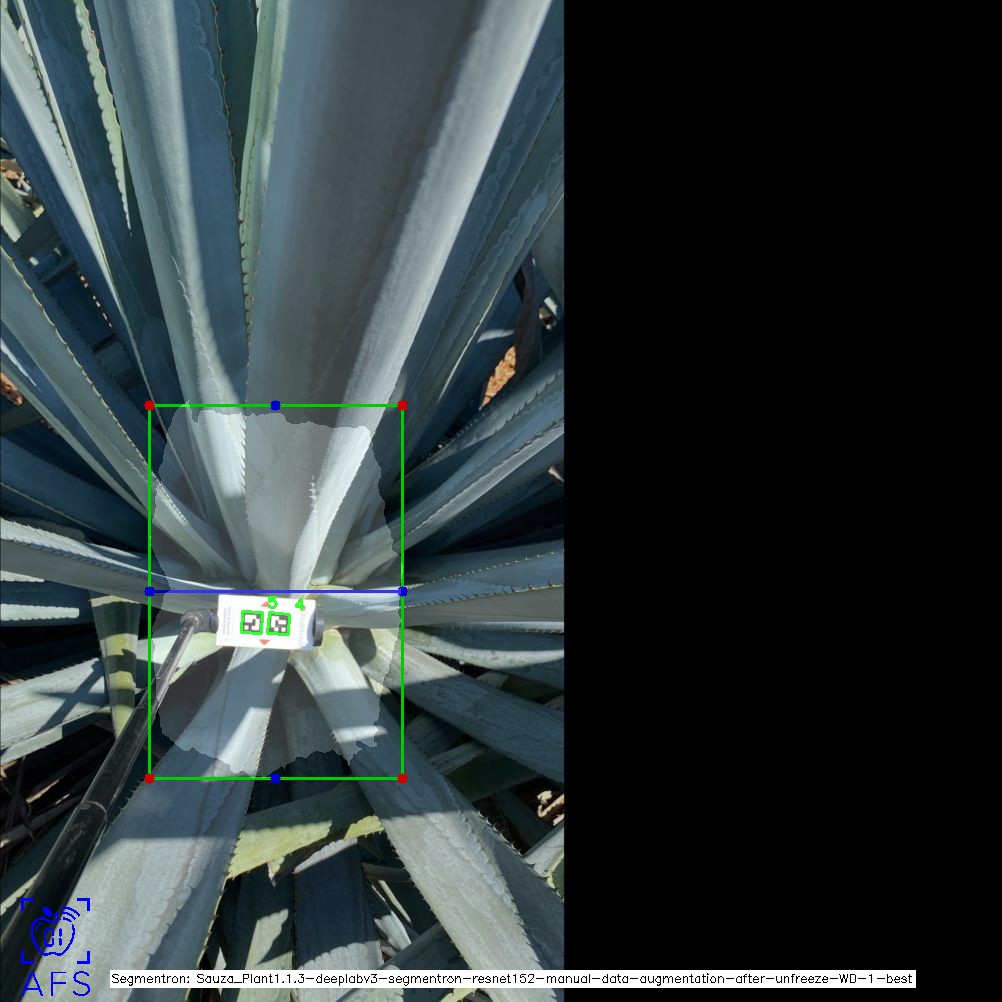Screen dimensions: 1002x1002
Task: Click the AFS apple logo icon
Action: (55, 930)
